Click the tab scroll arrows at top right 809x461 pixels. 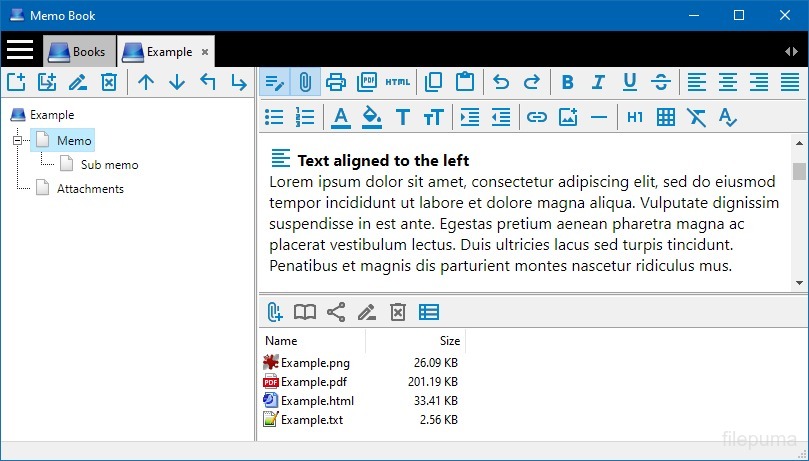(791, 51)
